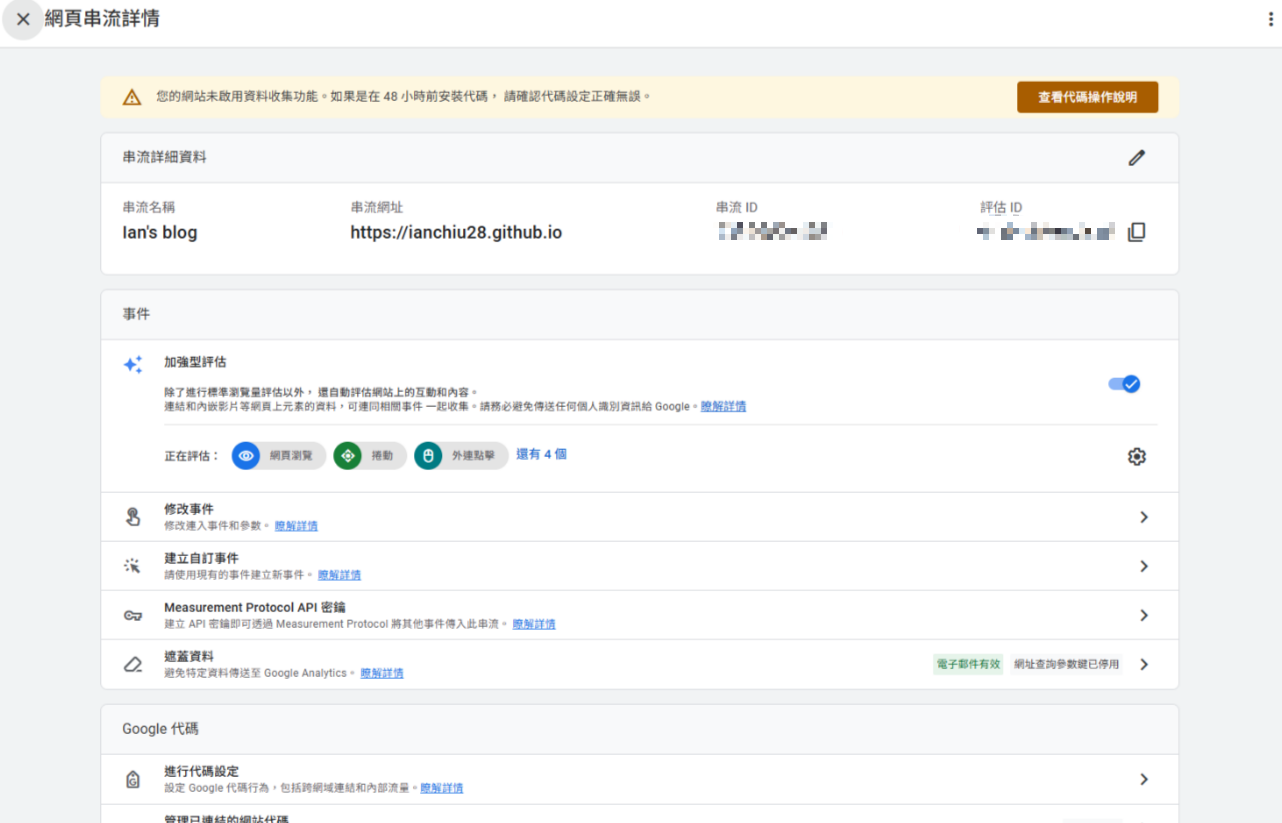Viewport: 1282px width, 823px height.
Task: Edit stream details with the pencil icon
Action: pos(1136,158)
